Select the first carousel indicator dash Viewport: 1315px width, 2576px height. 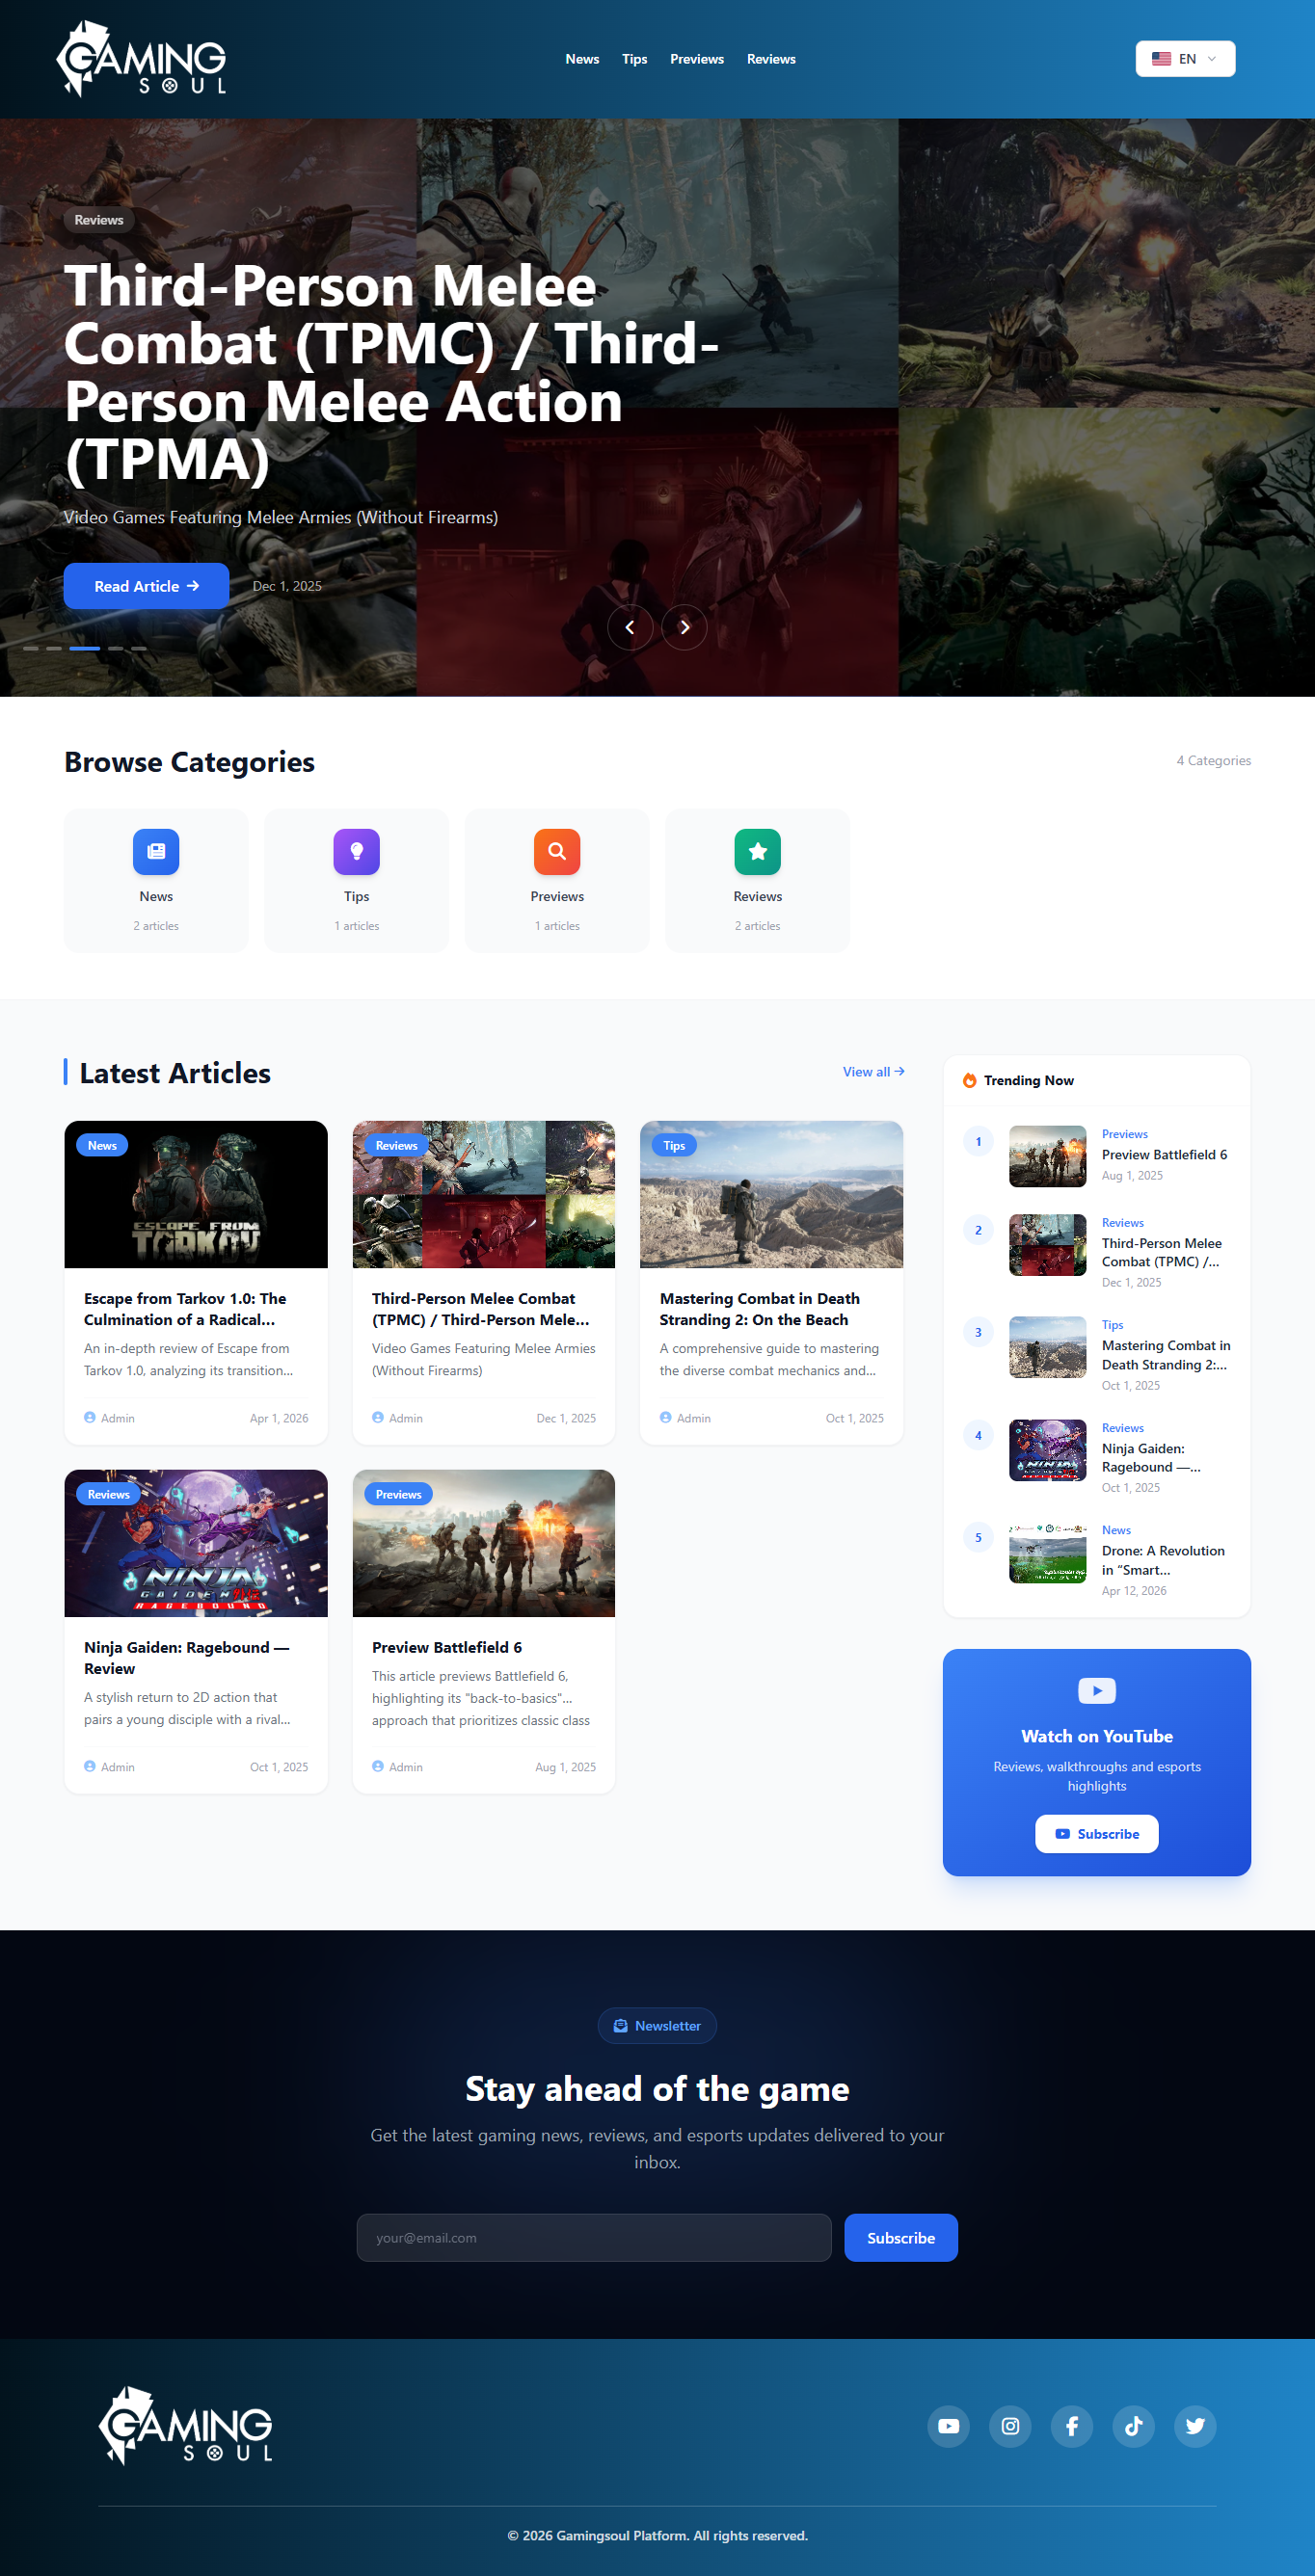[x=31, y=648]
